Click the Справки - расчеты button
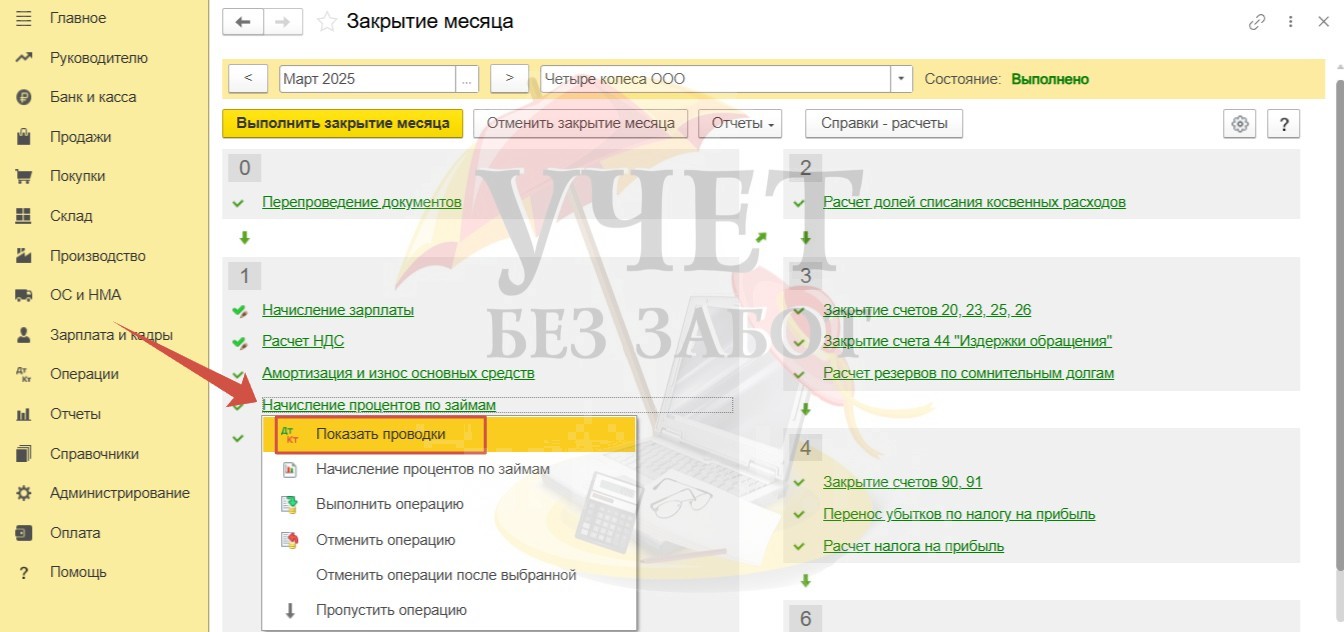 tap(884, 124)
